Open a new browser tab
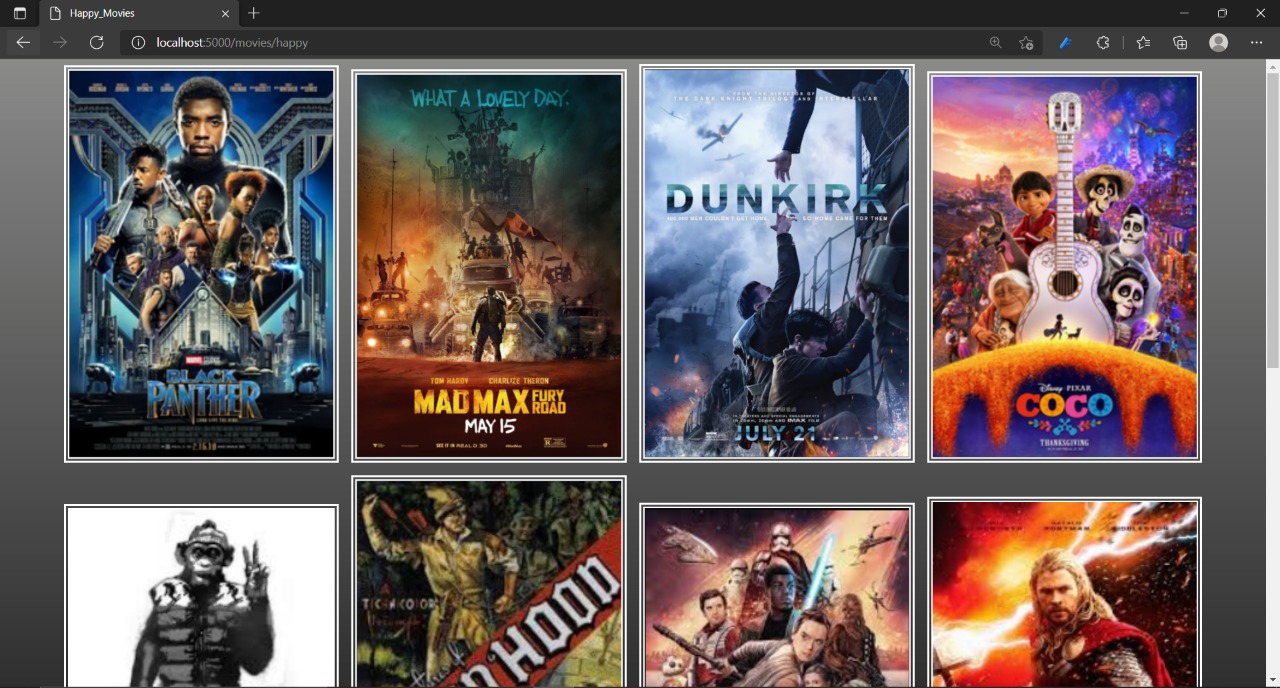 click(x=254, y=13)
